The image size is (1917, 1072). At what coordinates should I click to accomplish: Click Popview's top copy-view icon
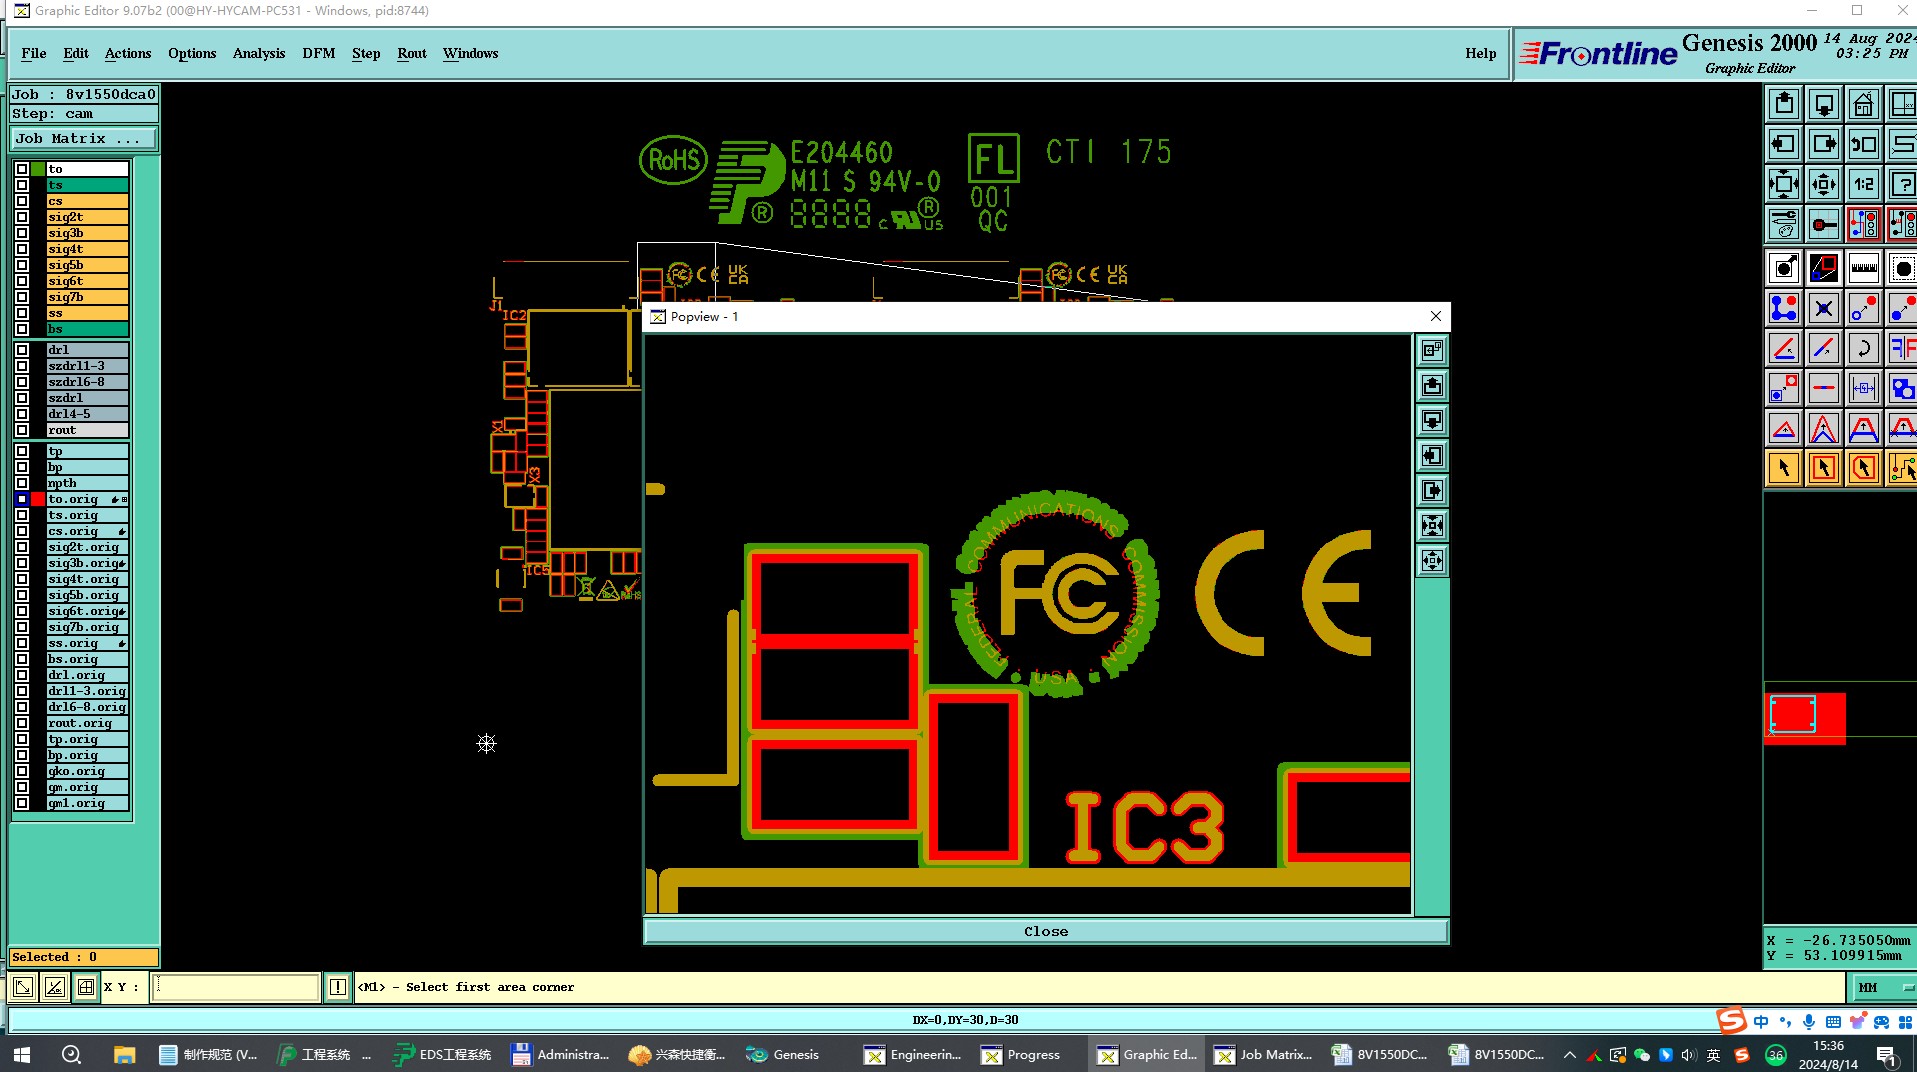click(1433, 350)
